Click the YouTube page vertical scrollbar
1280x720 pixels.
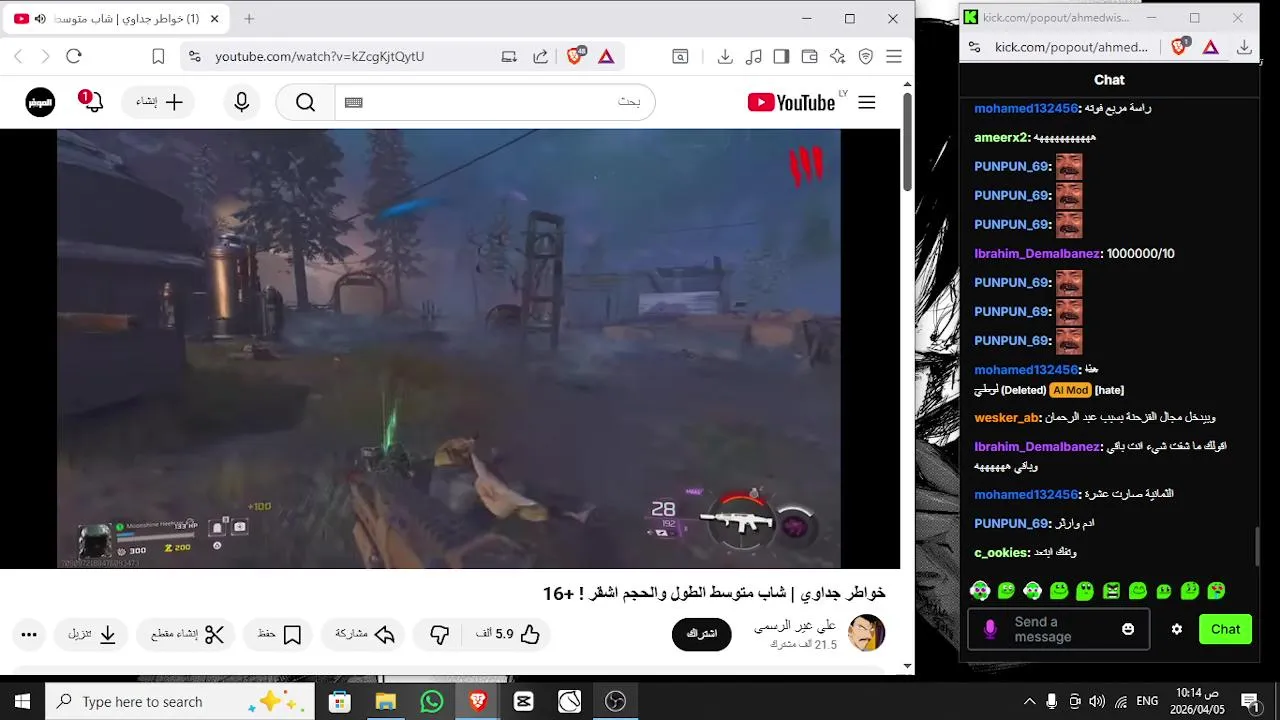click(907, 142)
